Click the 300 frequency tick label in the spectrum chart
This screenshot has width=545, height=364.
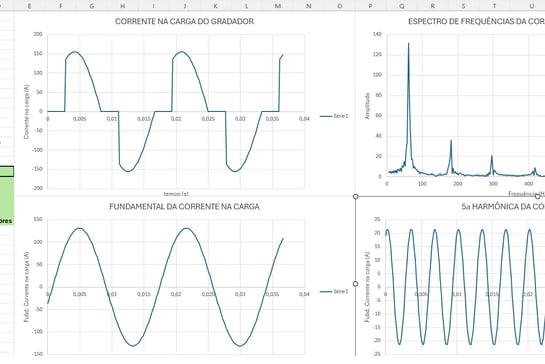(493, 184)
